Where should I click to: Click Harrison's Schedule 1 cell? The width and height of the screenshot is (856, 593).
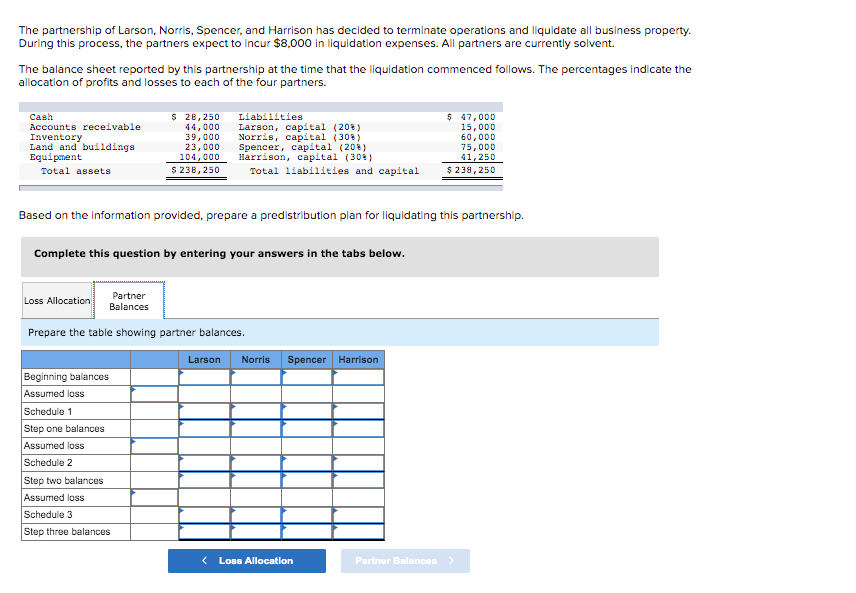tap(359, 411)
